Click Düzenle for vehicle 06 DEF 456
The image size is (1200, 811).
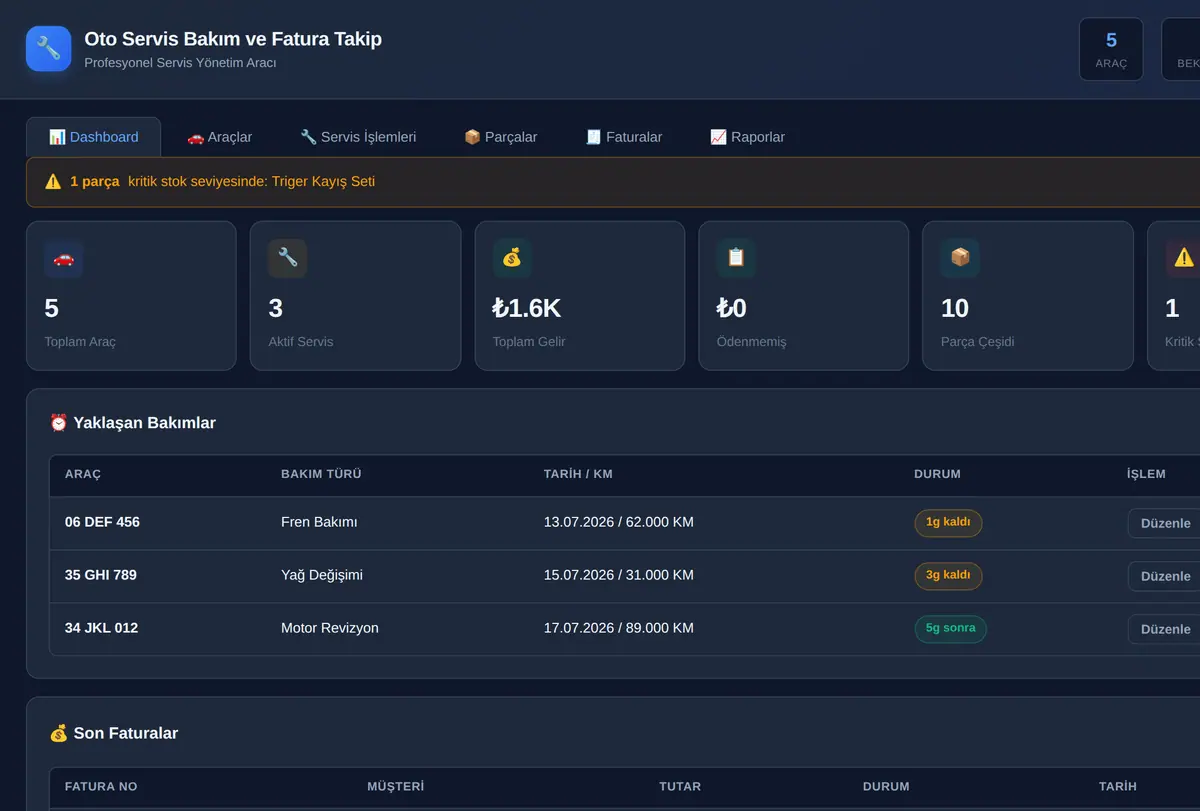pyautogui.click(x=1165, y=523)
